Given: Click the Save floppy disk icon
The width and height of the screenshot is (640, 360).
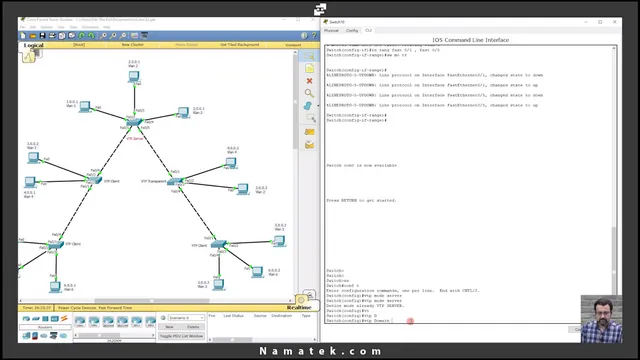Looking at the screenshot, I should (x=42, y=36).
